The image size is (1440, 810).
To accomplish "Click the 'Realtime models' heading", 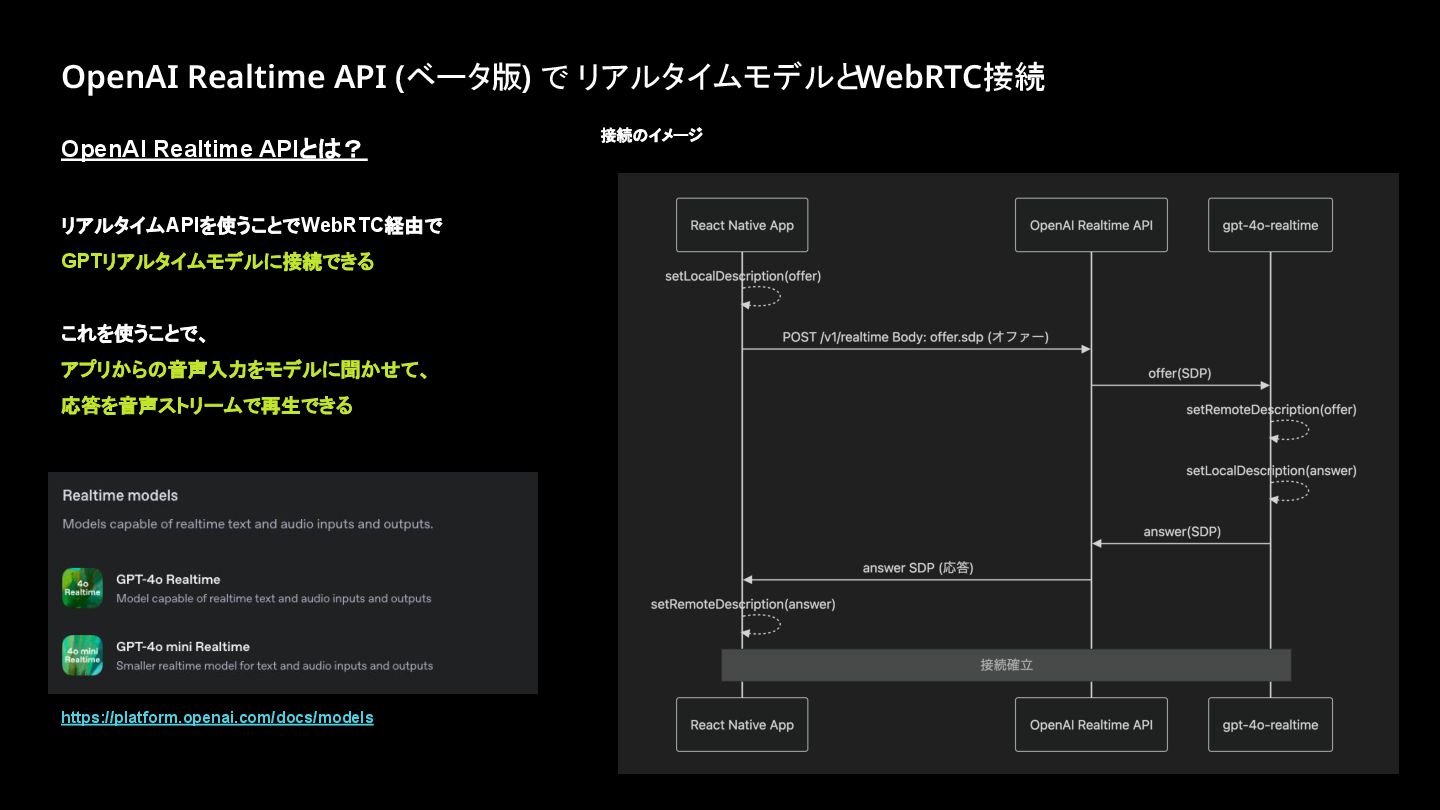I will coord(120,495).
